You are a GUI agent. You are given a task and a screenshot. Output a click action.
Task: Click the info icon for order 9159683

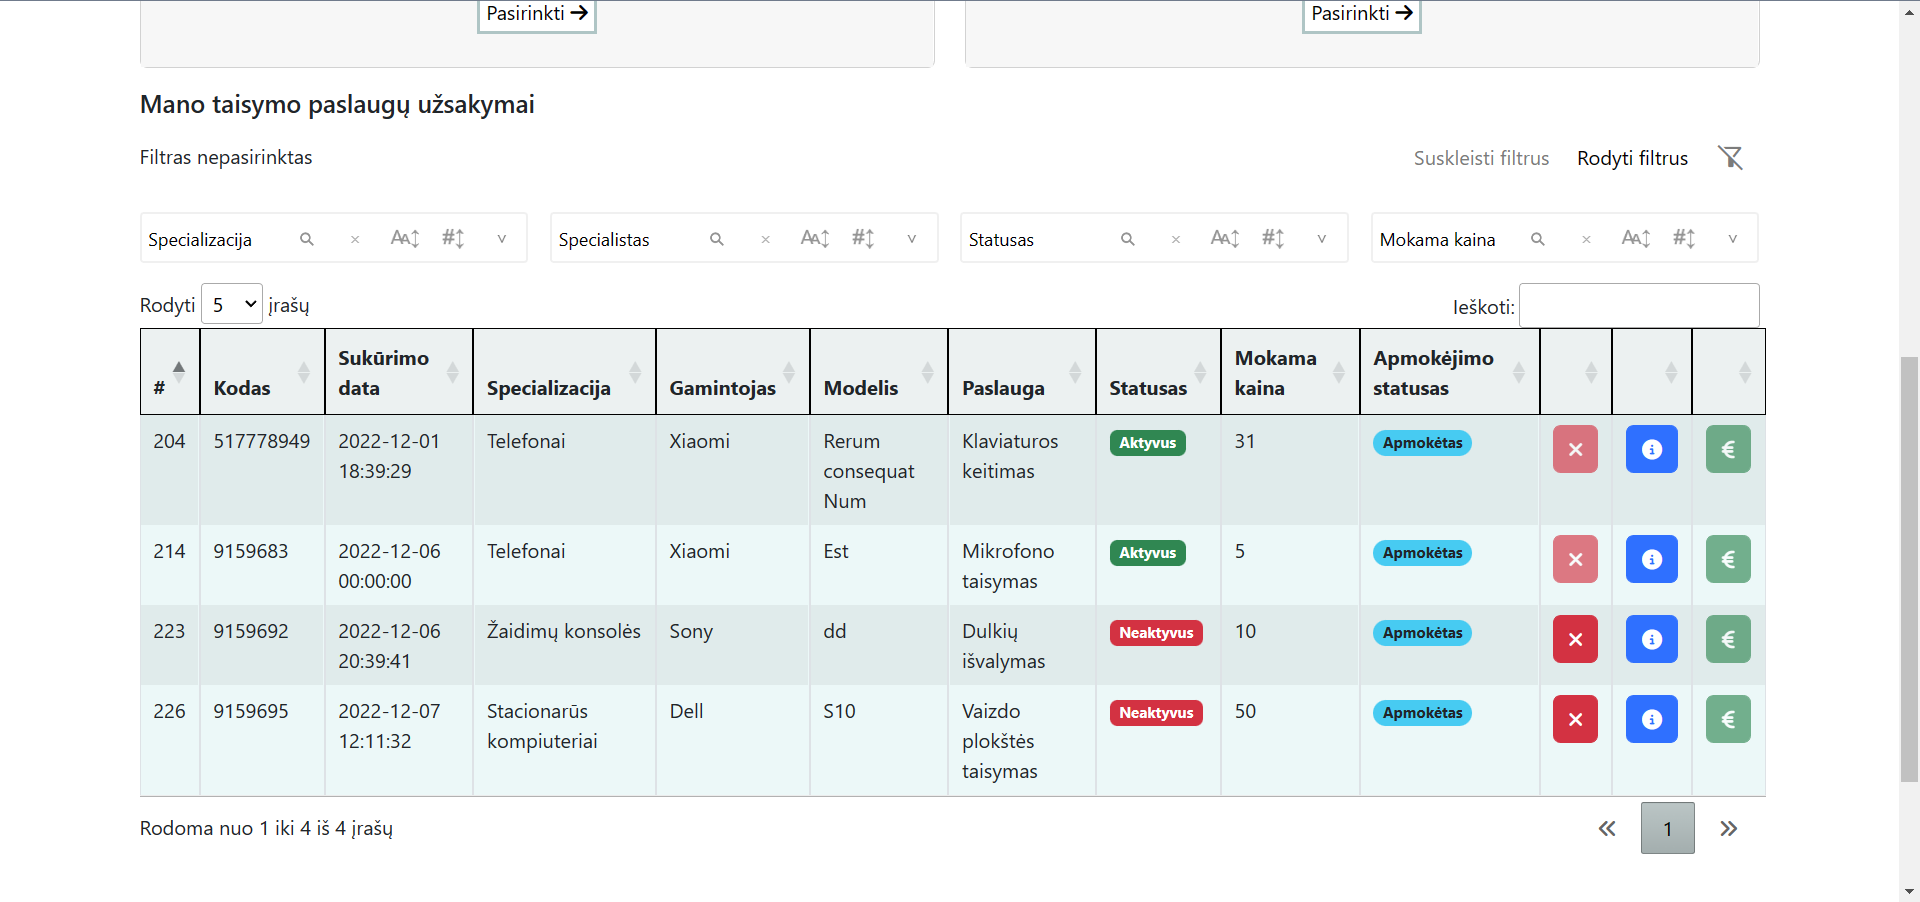[x=1651, y=559]
